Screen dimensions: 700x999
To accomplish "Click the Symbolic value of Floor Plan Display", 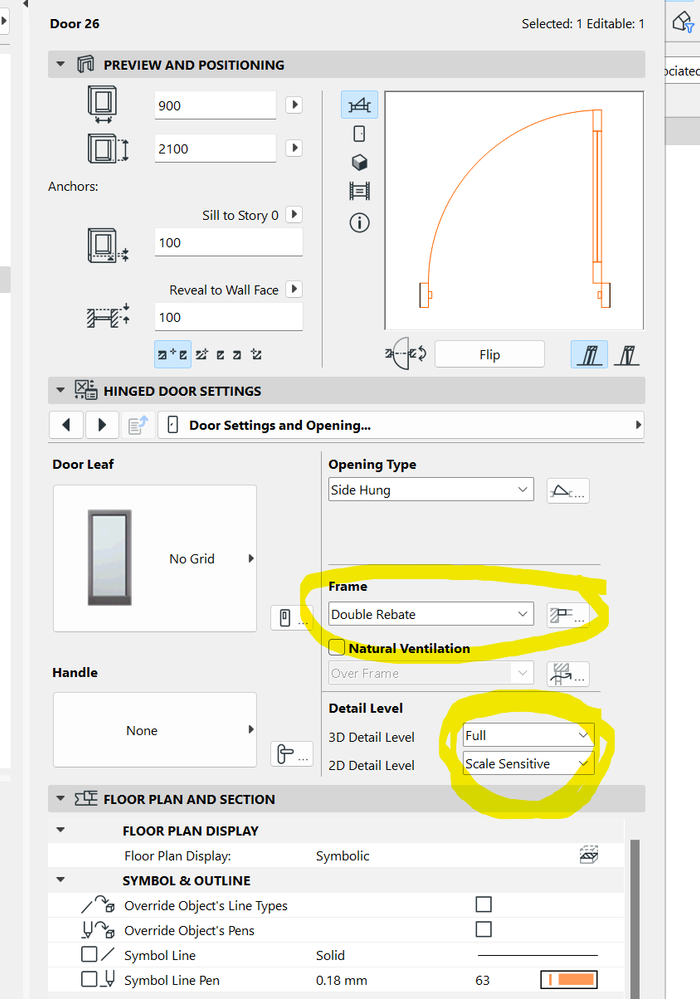I will pyautogui.click(x=343, y=856).
